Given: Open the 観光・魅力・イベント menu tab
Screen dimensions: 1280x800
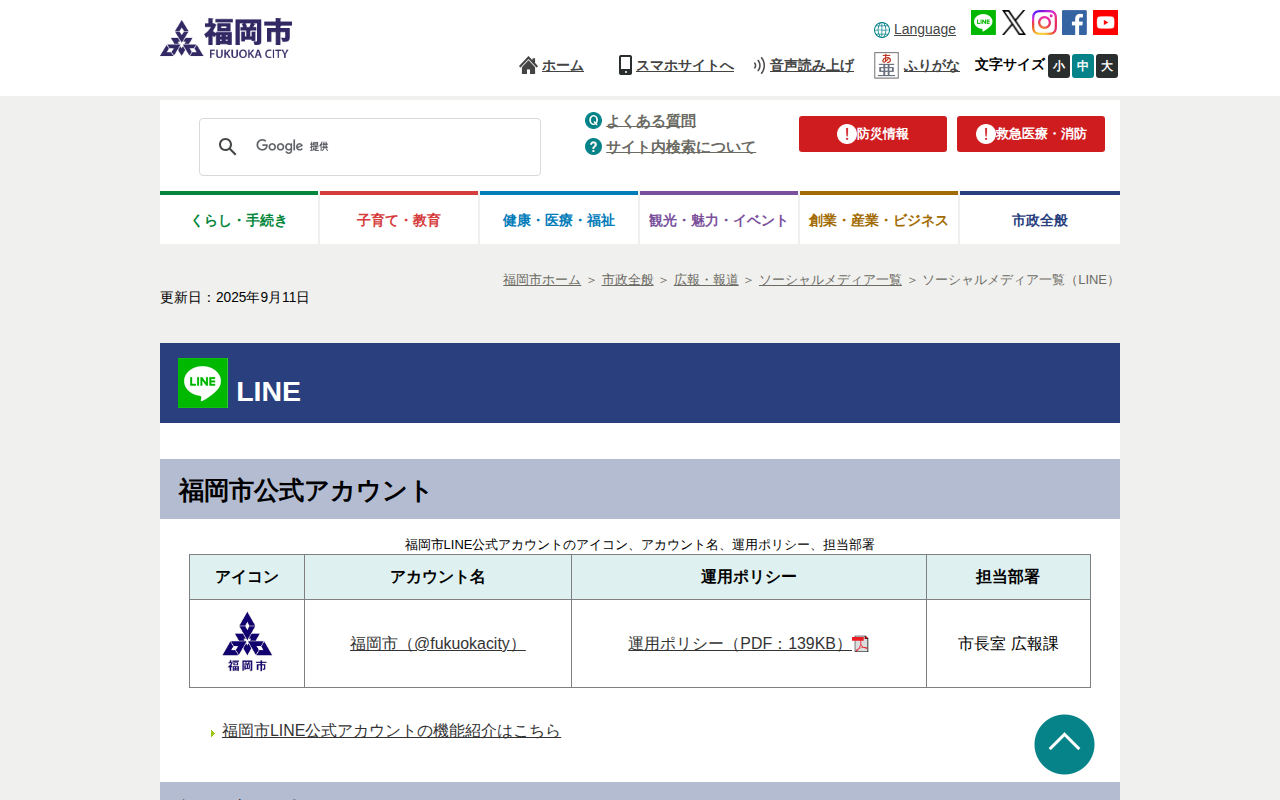Looking at the screenshot, I should (x=719, y=218).
